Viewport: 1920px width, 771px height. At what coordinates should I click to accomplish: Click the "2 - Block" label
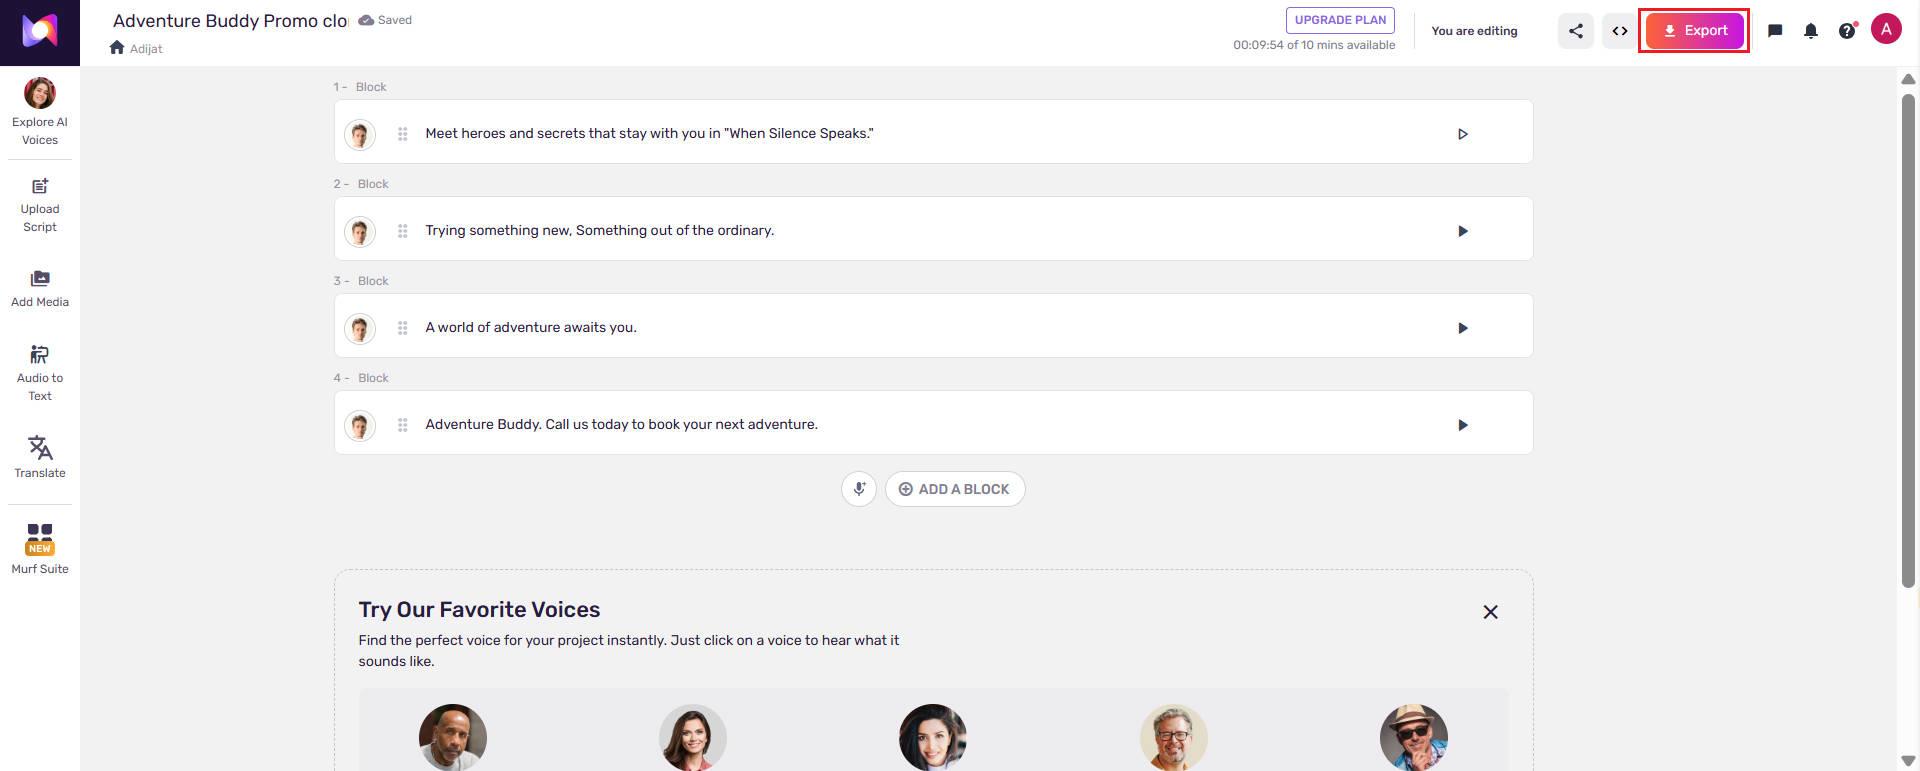tap(361, 184)
